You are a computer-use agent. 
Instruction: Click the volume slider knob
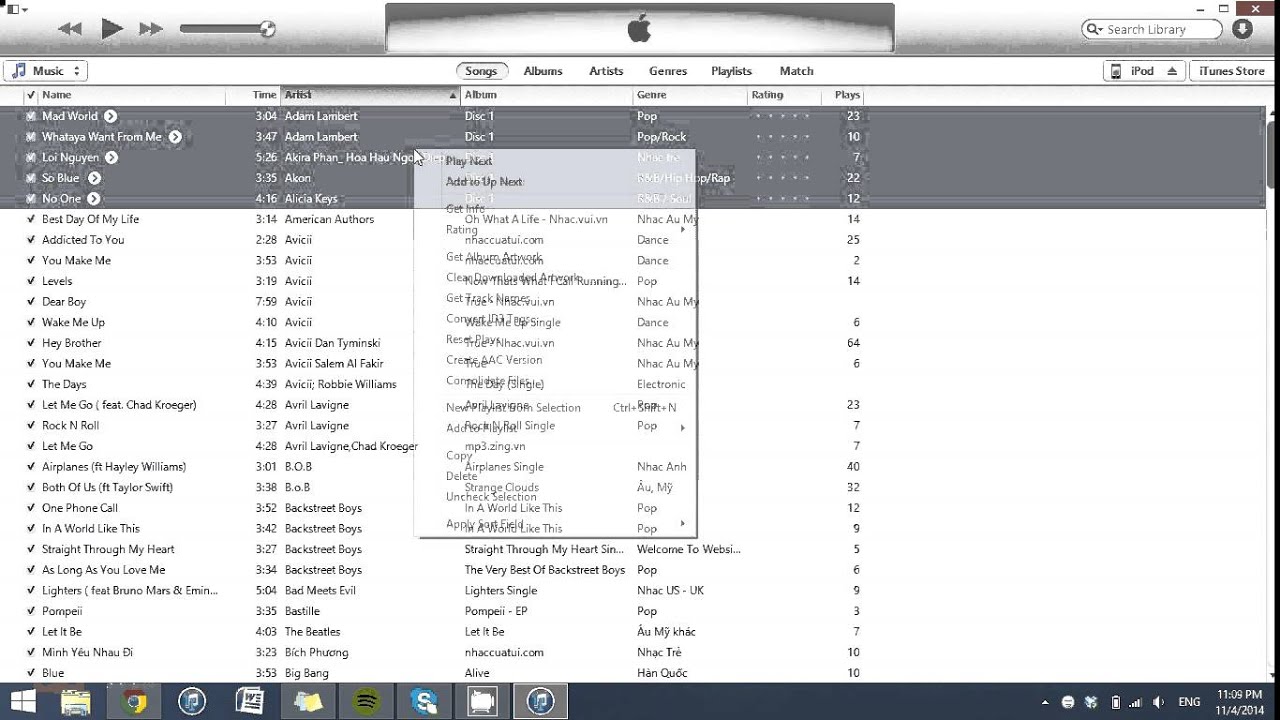click(x=267, y=29)
